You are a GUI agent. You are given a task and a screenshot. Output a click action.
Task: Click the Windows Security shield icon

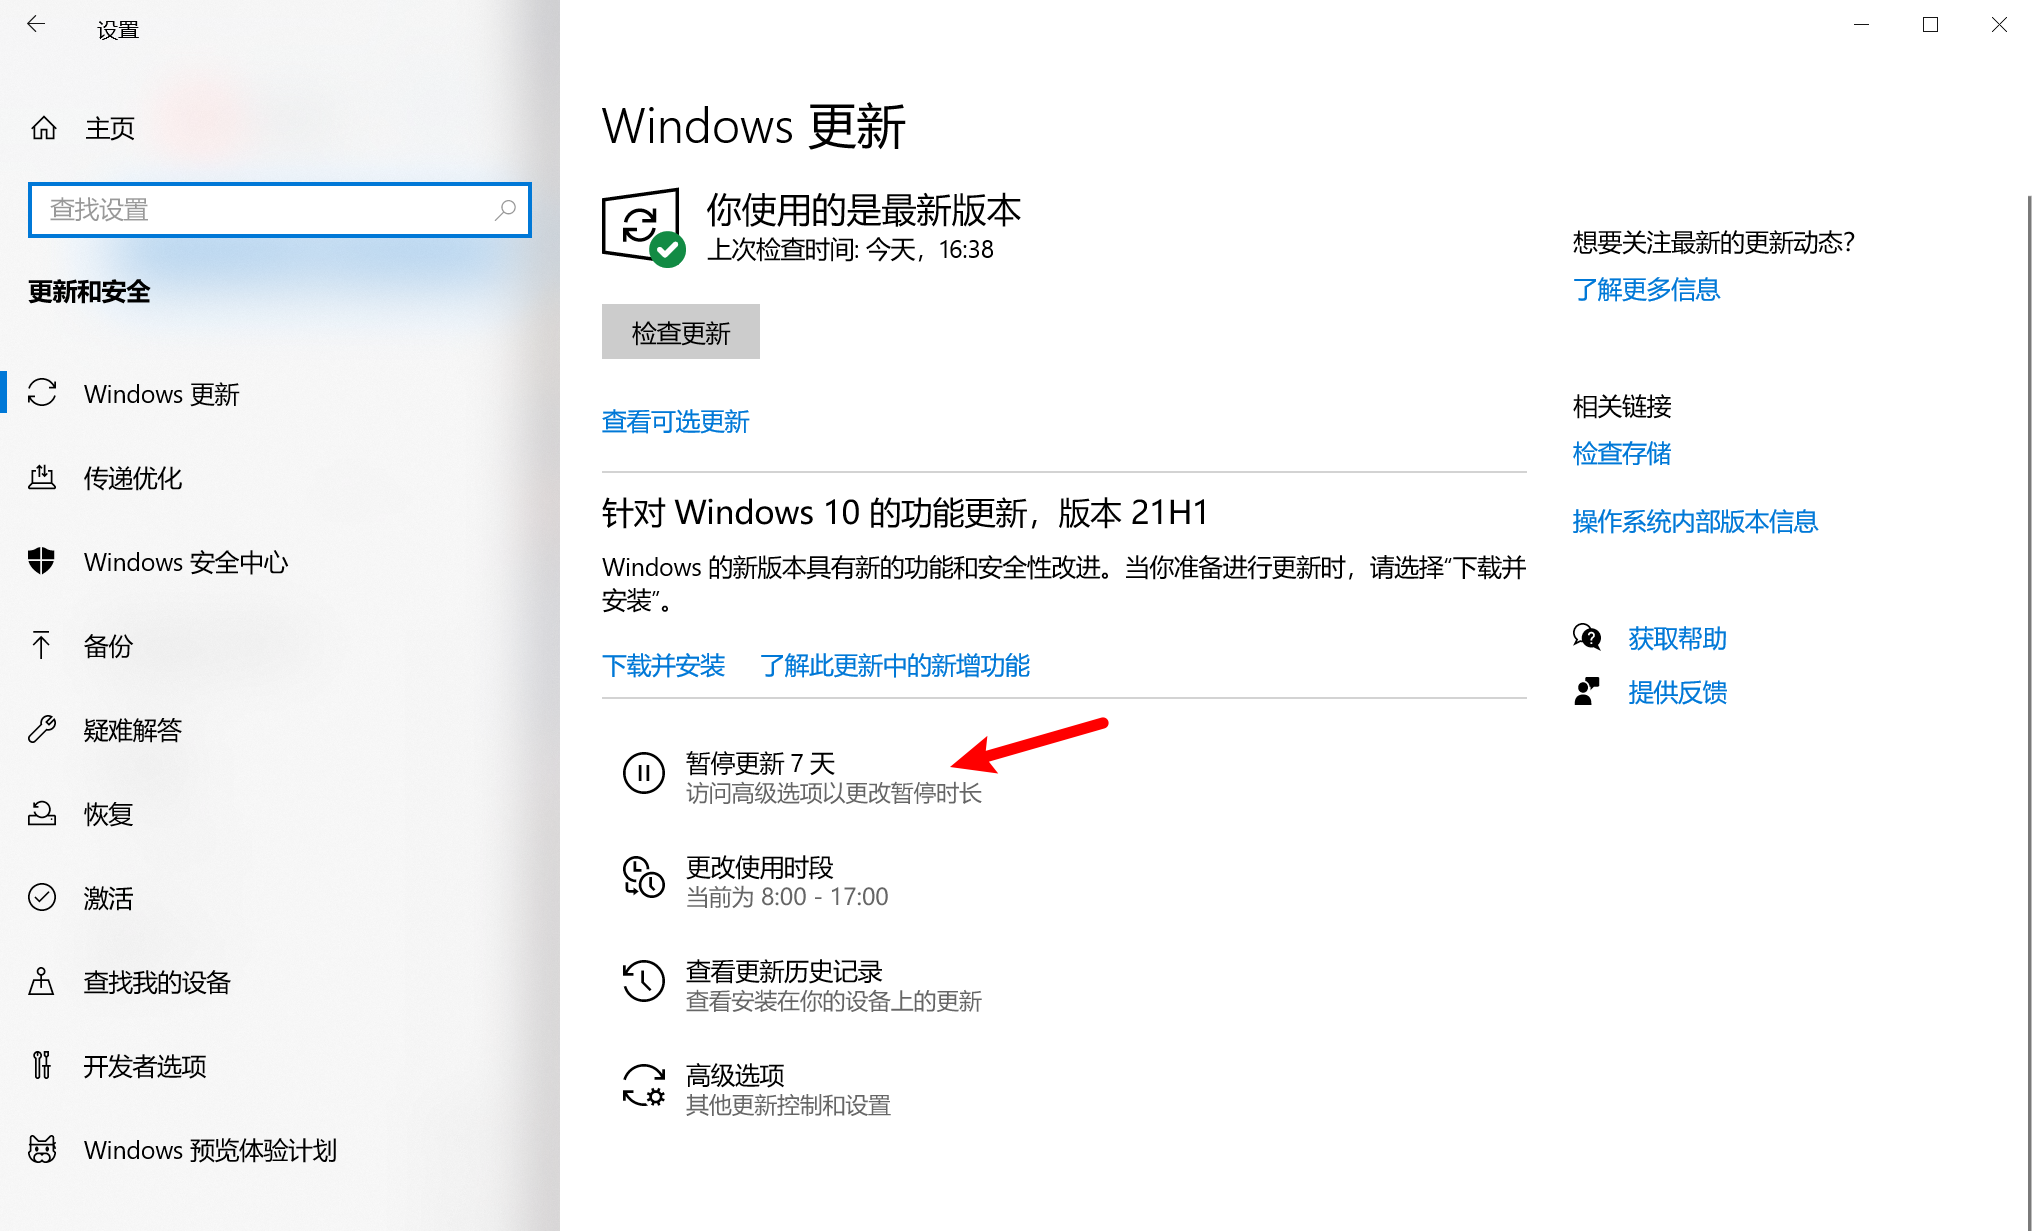point(42,561)
